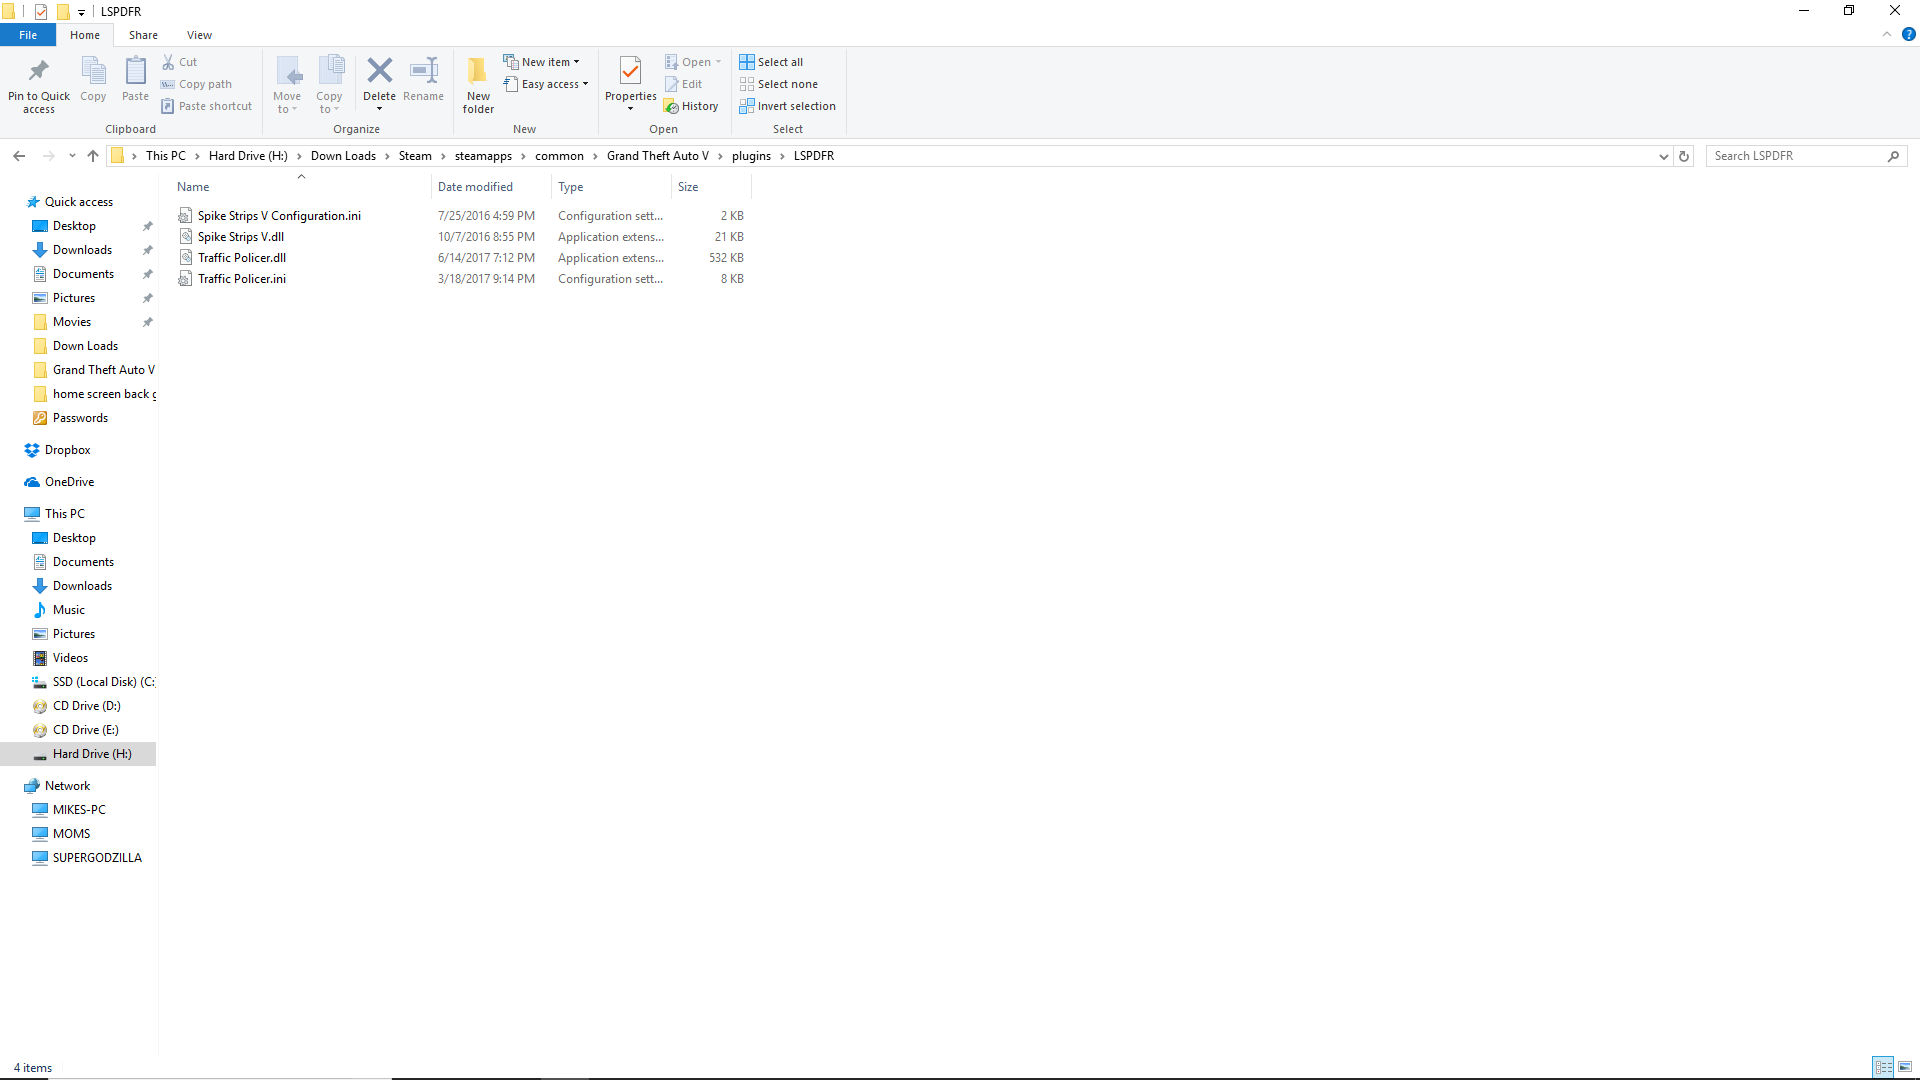
Task: Open the Easy access dropdown
Action: pos(546,84)
